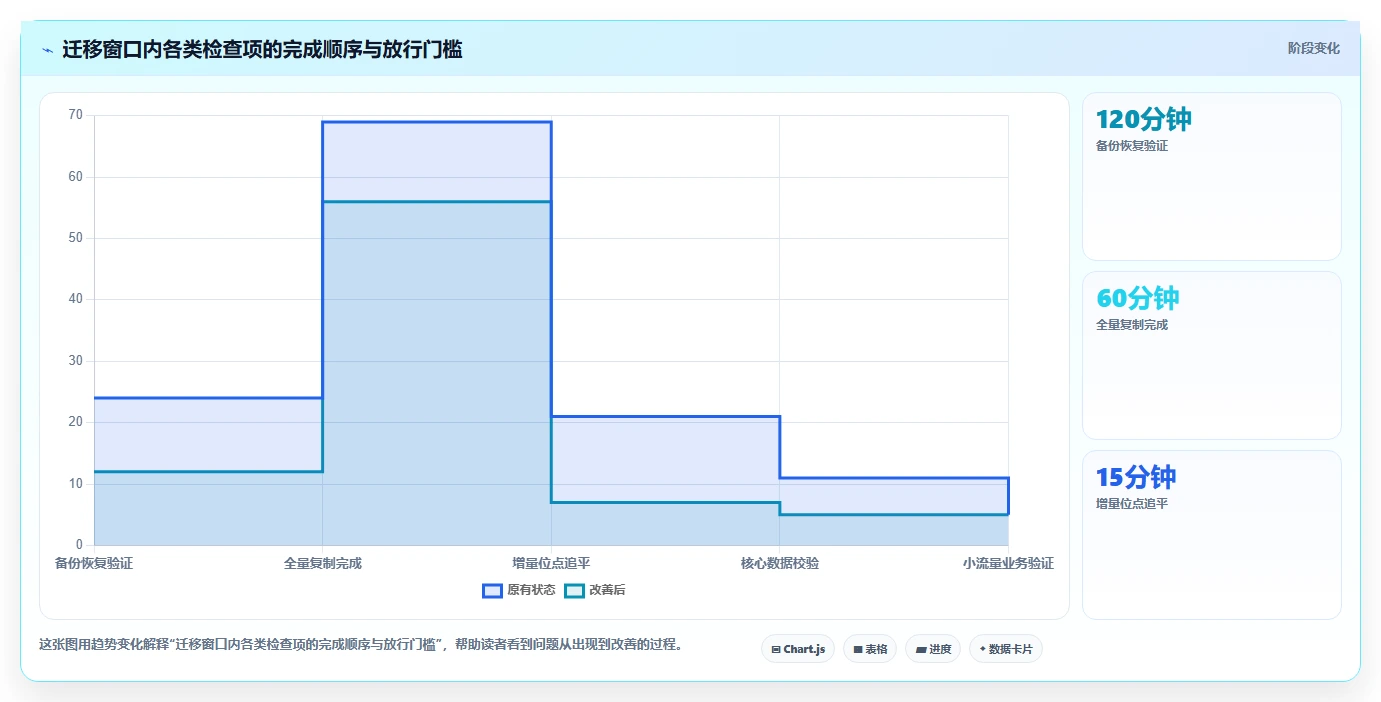
Task: Select the 表格 tag chip
Action: tap(870, 649)
